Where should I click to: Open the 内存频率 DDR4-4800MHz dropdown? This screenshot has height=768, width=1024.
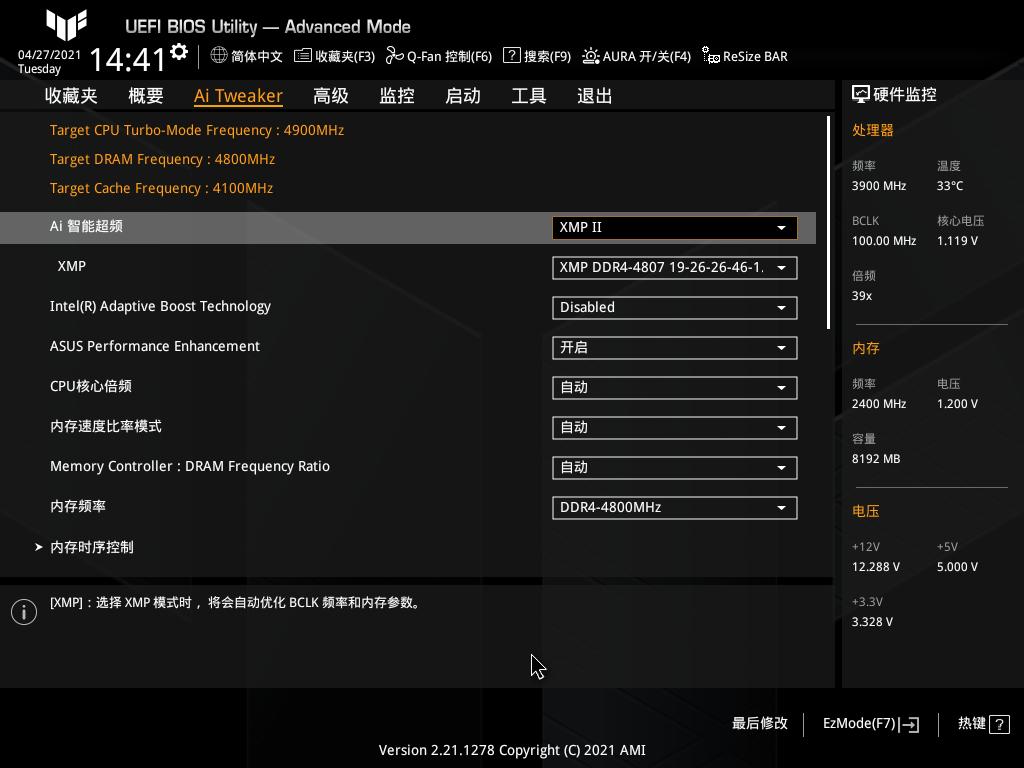point(674,507)
